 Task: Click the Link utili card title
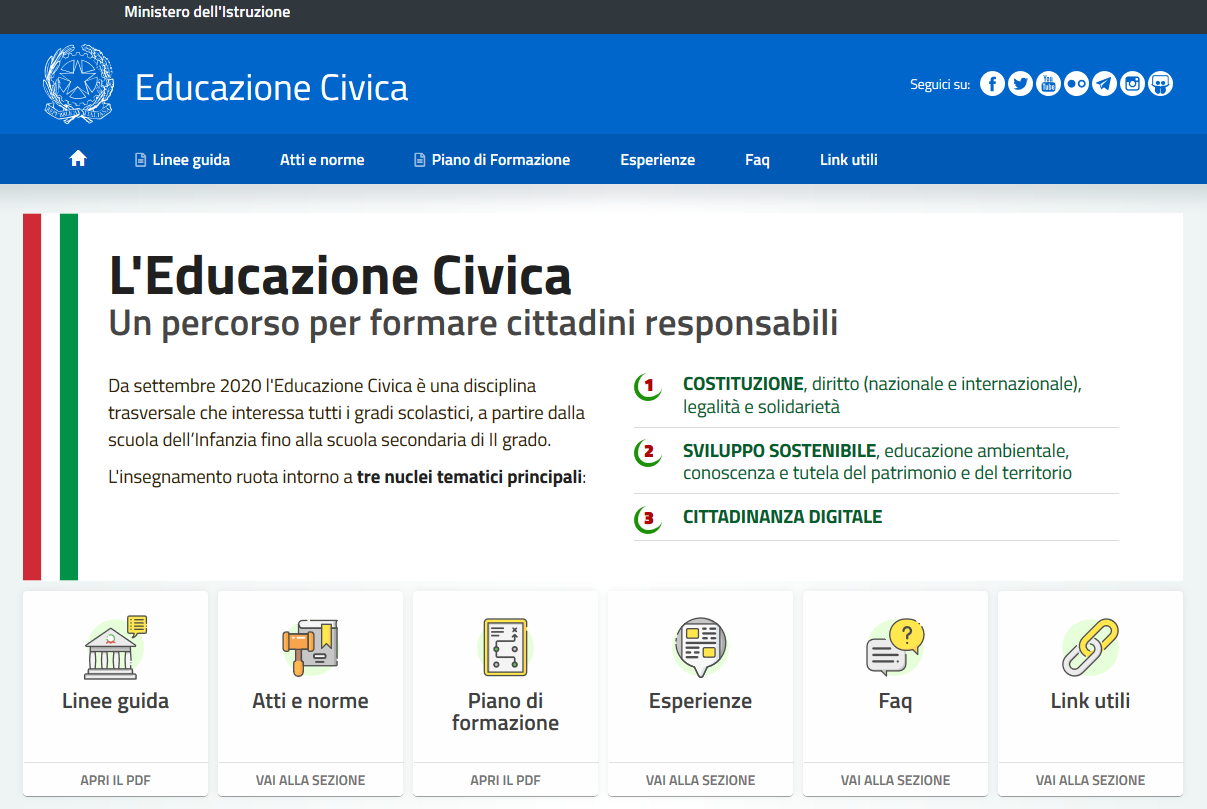click(1090, 701)
